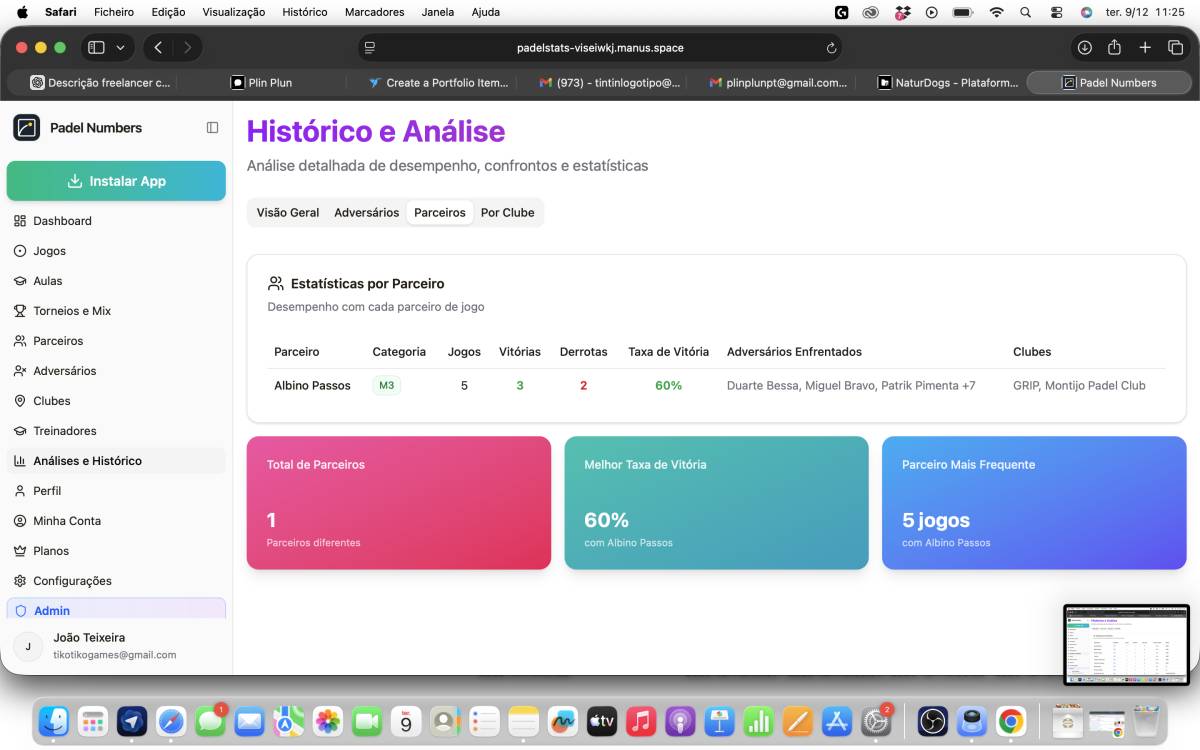
Task: Click the Parceiro Mais Frequente card
Action: [x=1034, y=503]
